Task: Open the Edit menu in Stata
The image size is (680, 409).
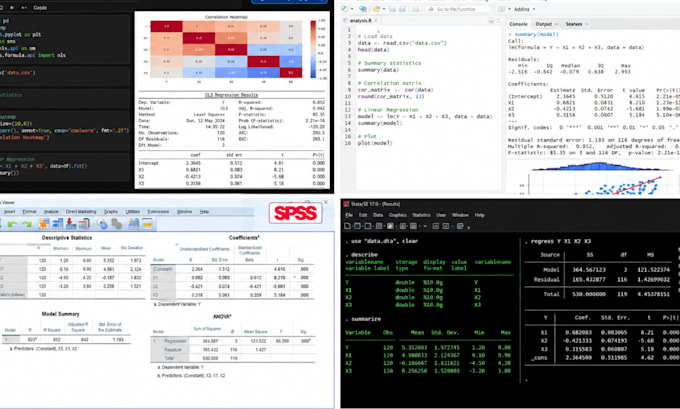Action: coord(363,215)
